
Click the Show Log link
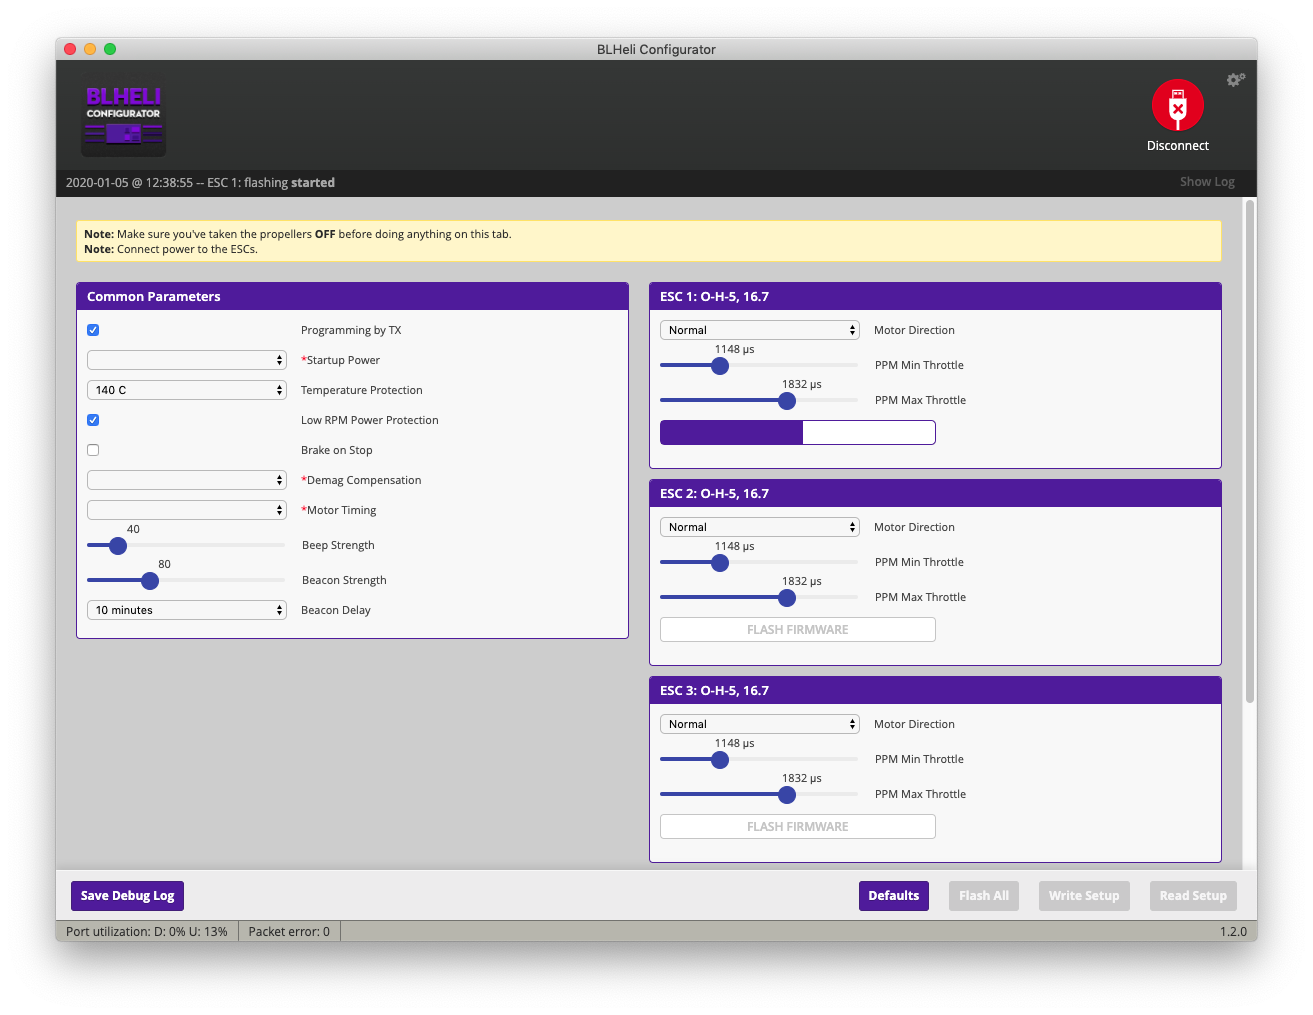pos(1207,182)
